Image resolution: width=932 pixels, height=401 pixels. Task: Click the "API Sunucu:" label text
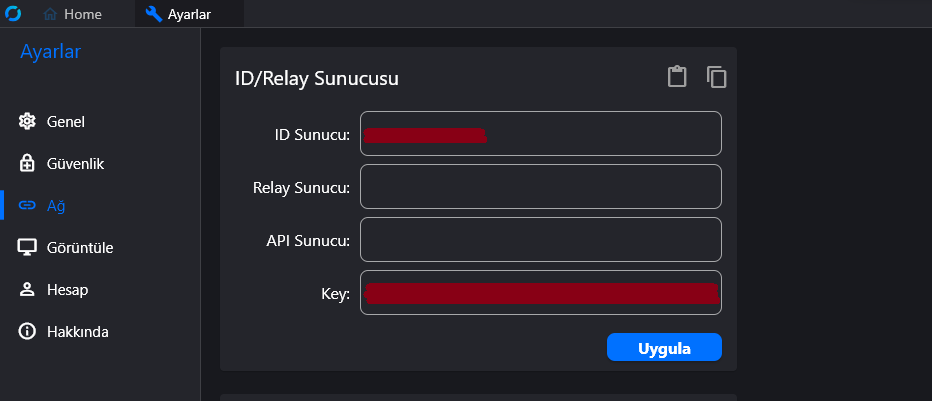point(308,241)
